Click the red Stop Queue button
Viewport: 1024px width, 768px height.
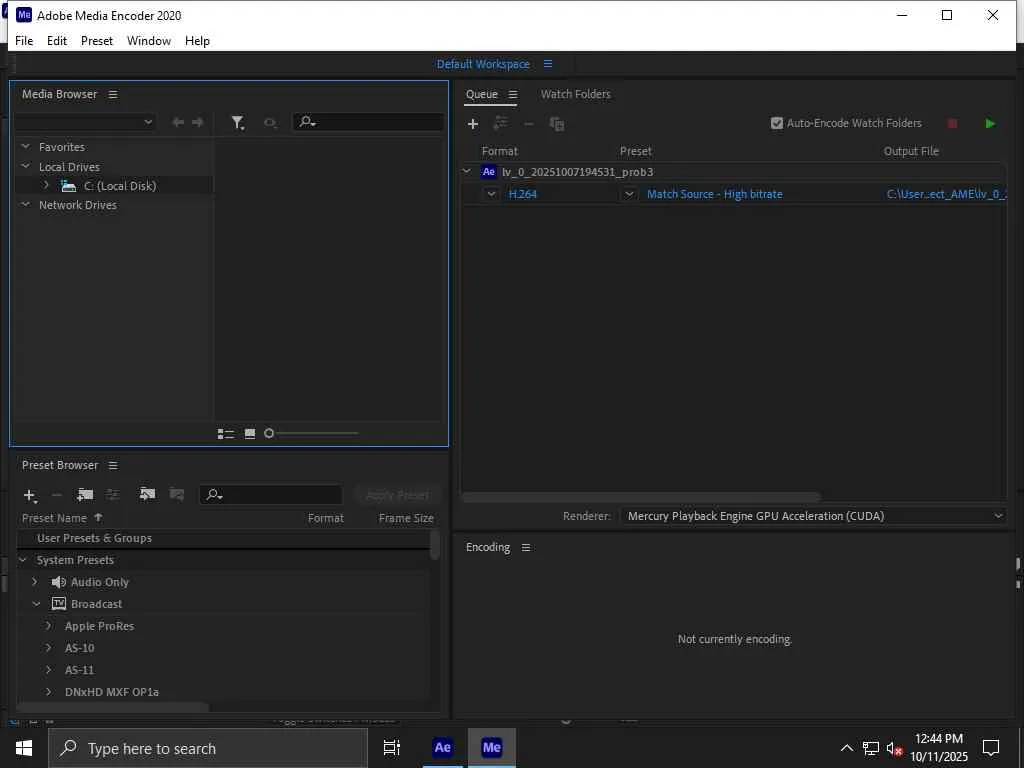coord(952,123)
